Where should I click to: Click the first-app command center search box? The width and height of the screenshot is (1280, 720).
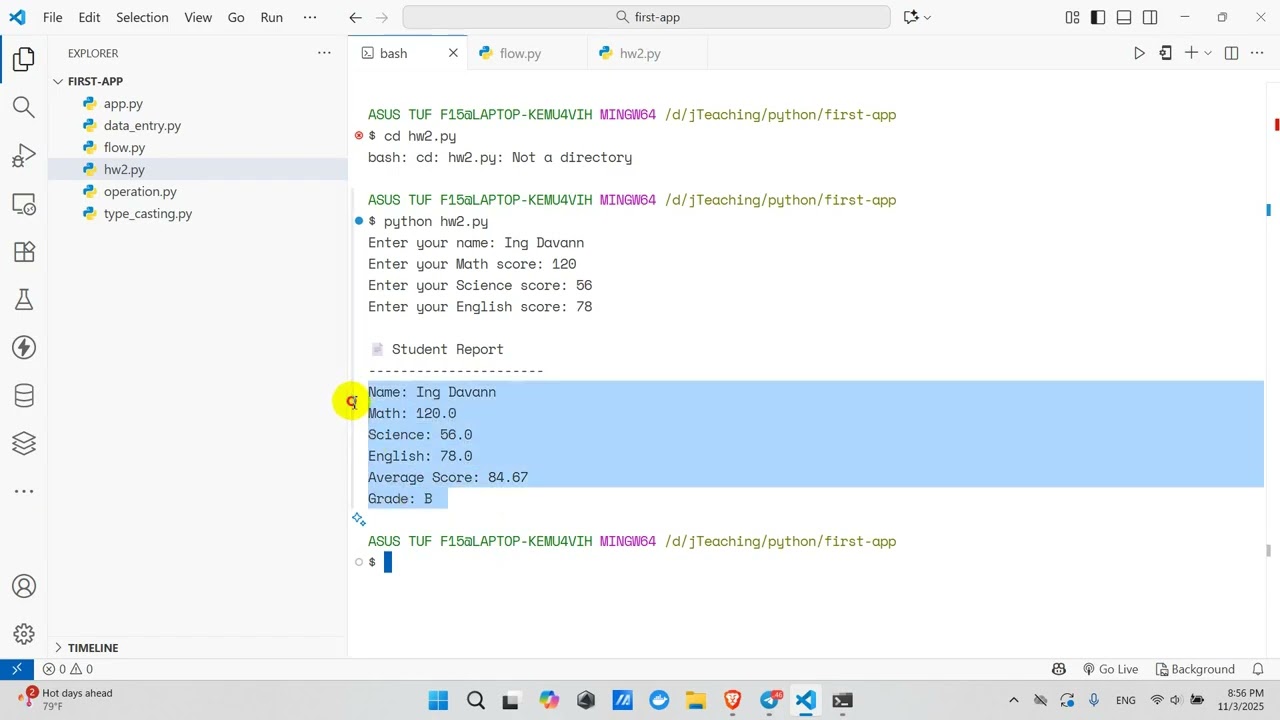pos(647,17)
